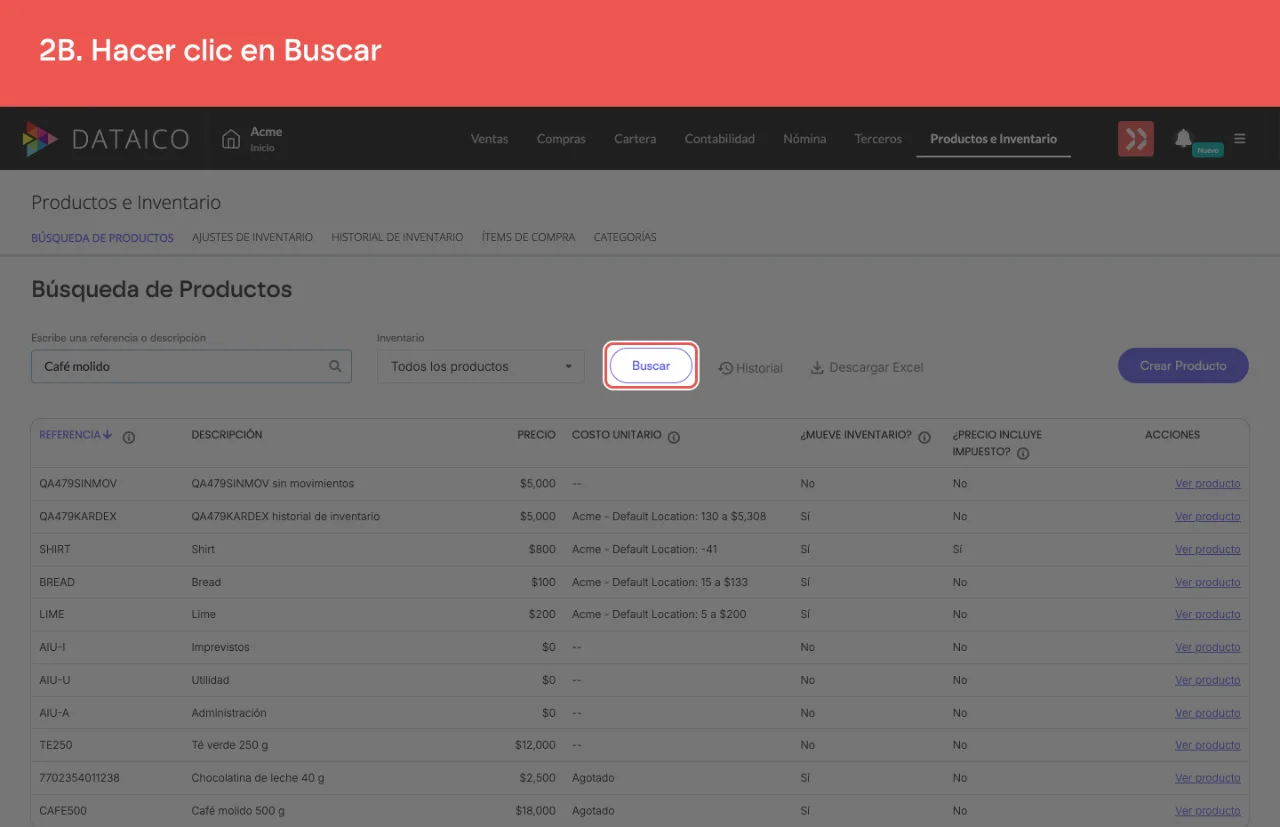
Task: Open the notifications bell
Action: pos(1183,138)
